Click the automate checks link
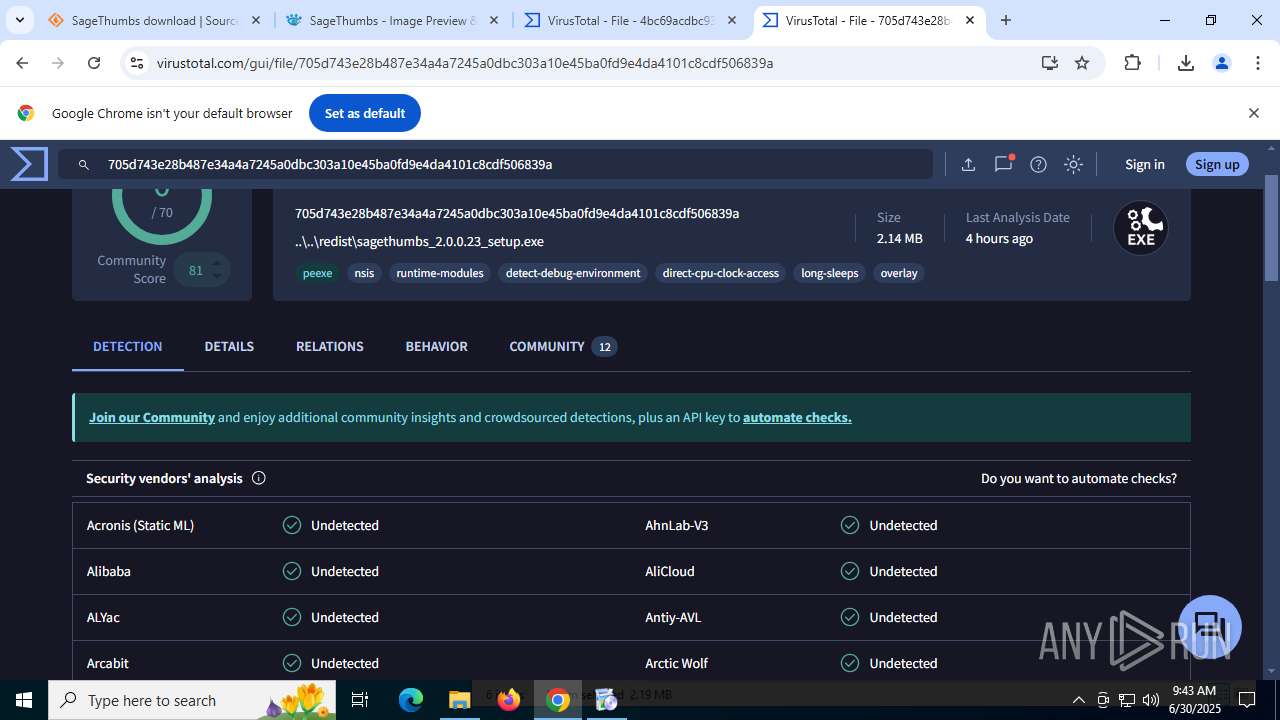Screen dimensions: 1280x720 [797, 417]
